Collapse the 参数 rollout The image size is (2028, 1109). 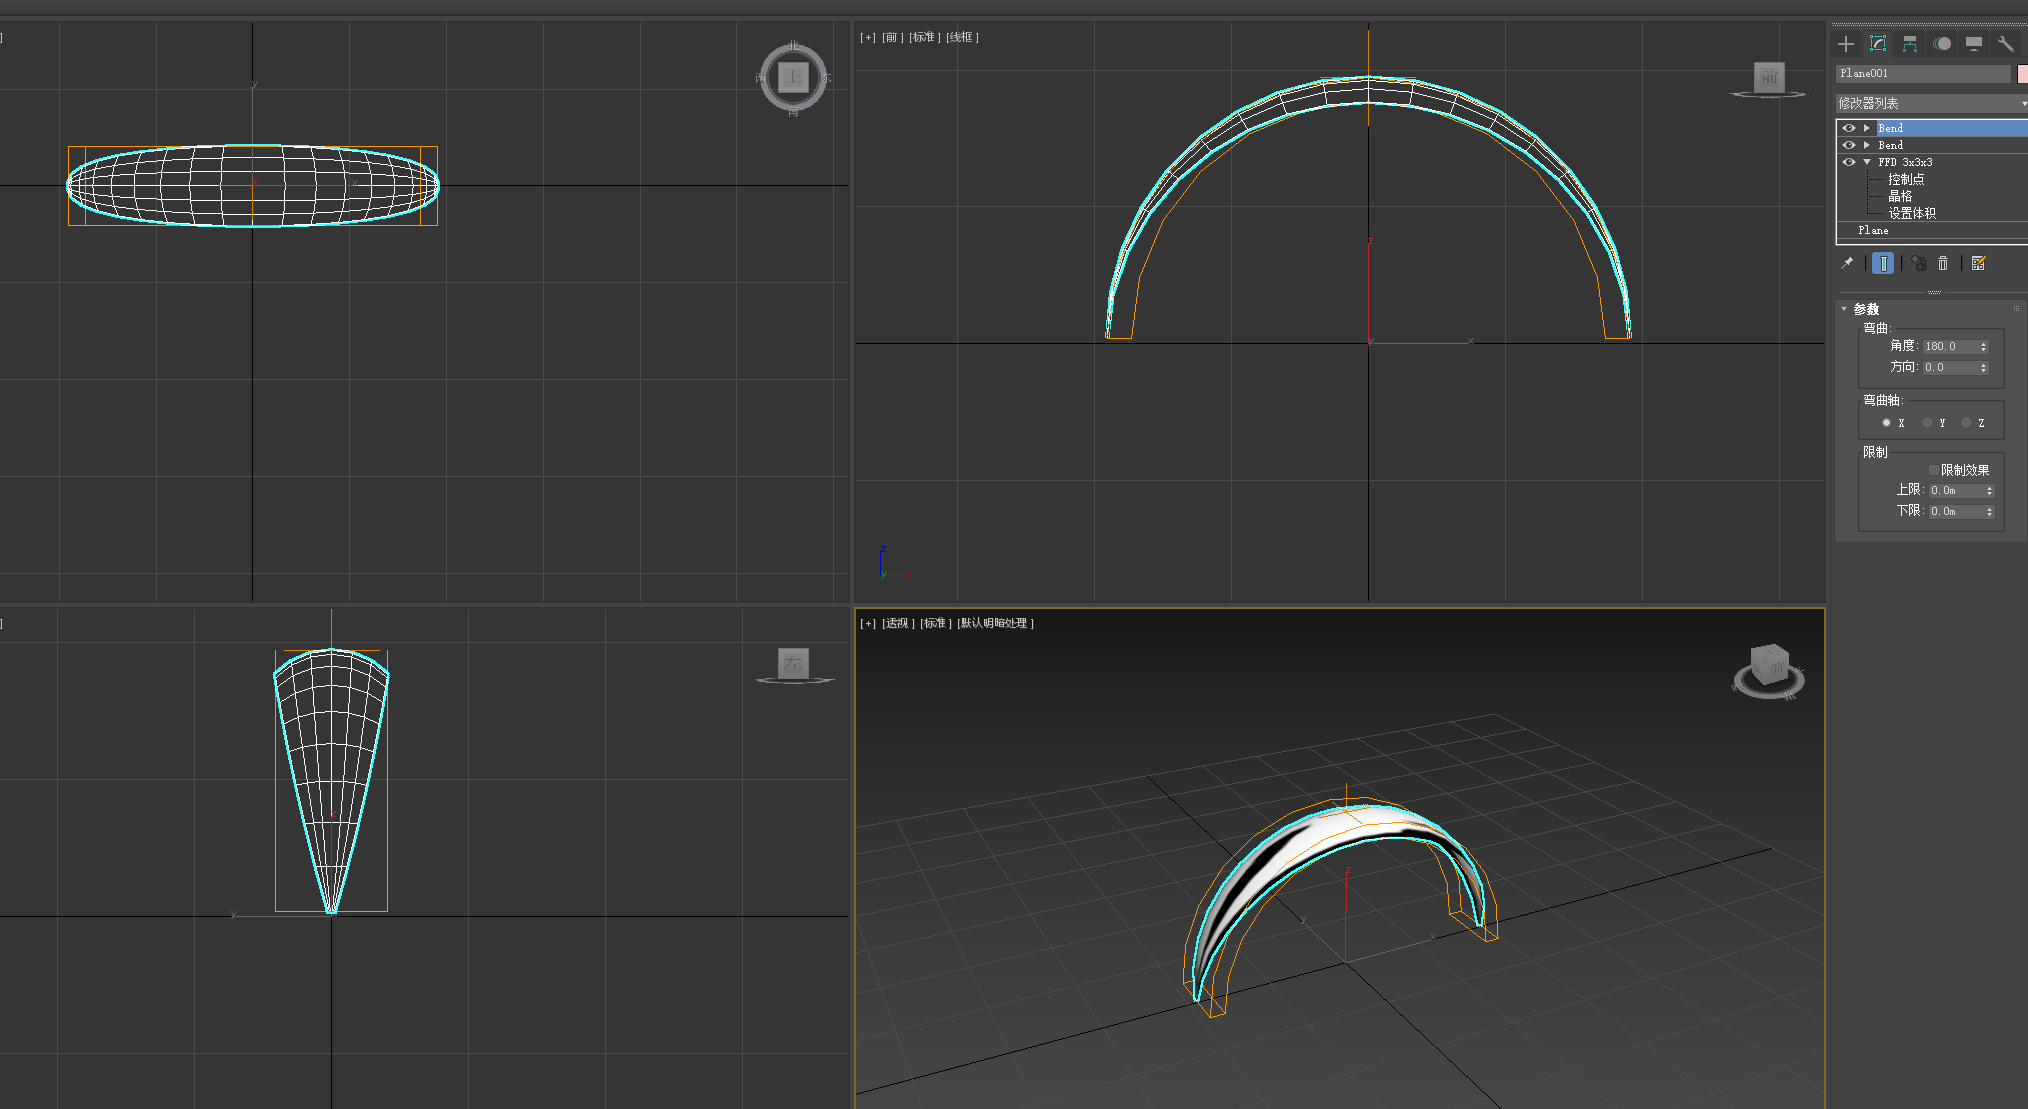1844,309
